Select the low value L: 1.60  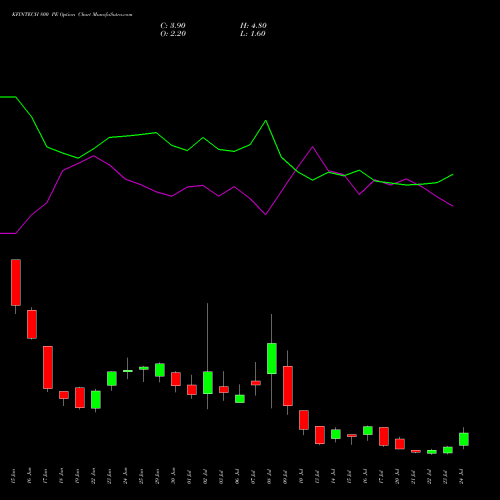tap(253, 34)
